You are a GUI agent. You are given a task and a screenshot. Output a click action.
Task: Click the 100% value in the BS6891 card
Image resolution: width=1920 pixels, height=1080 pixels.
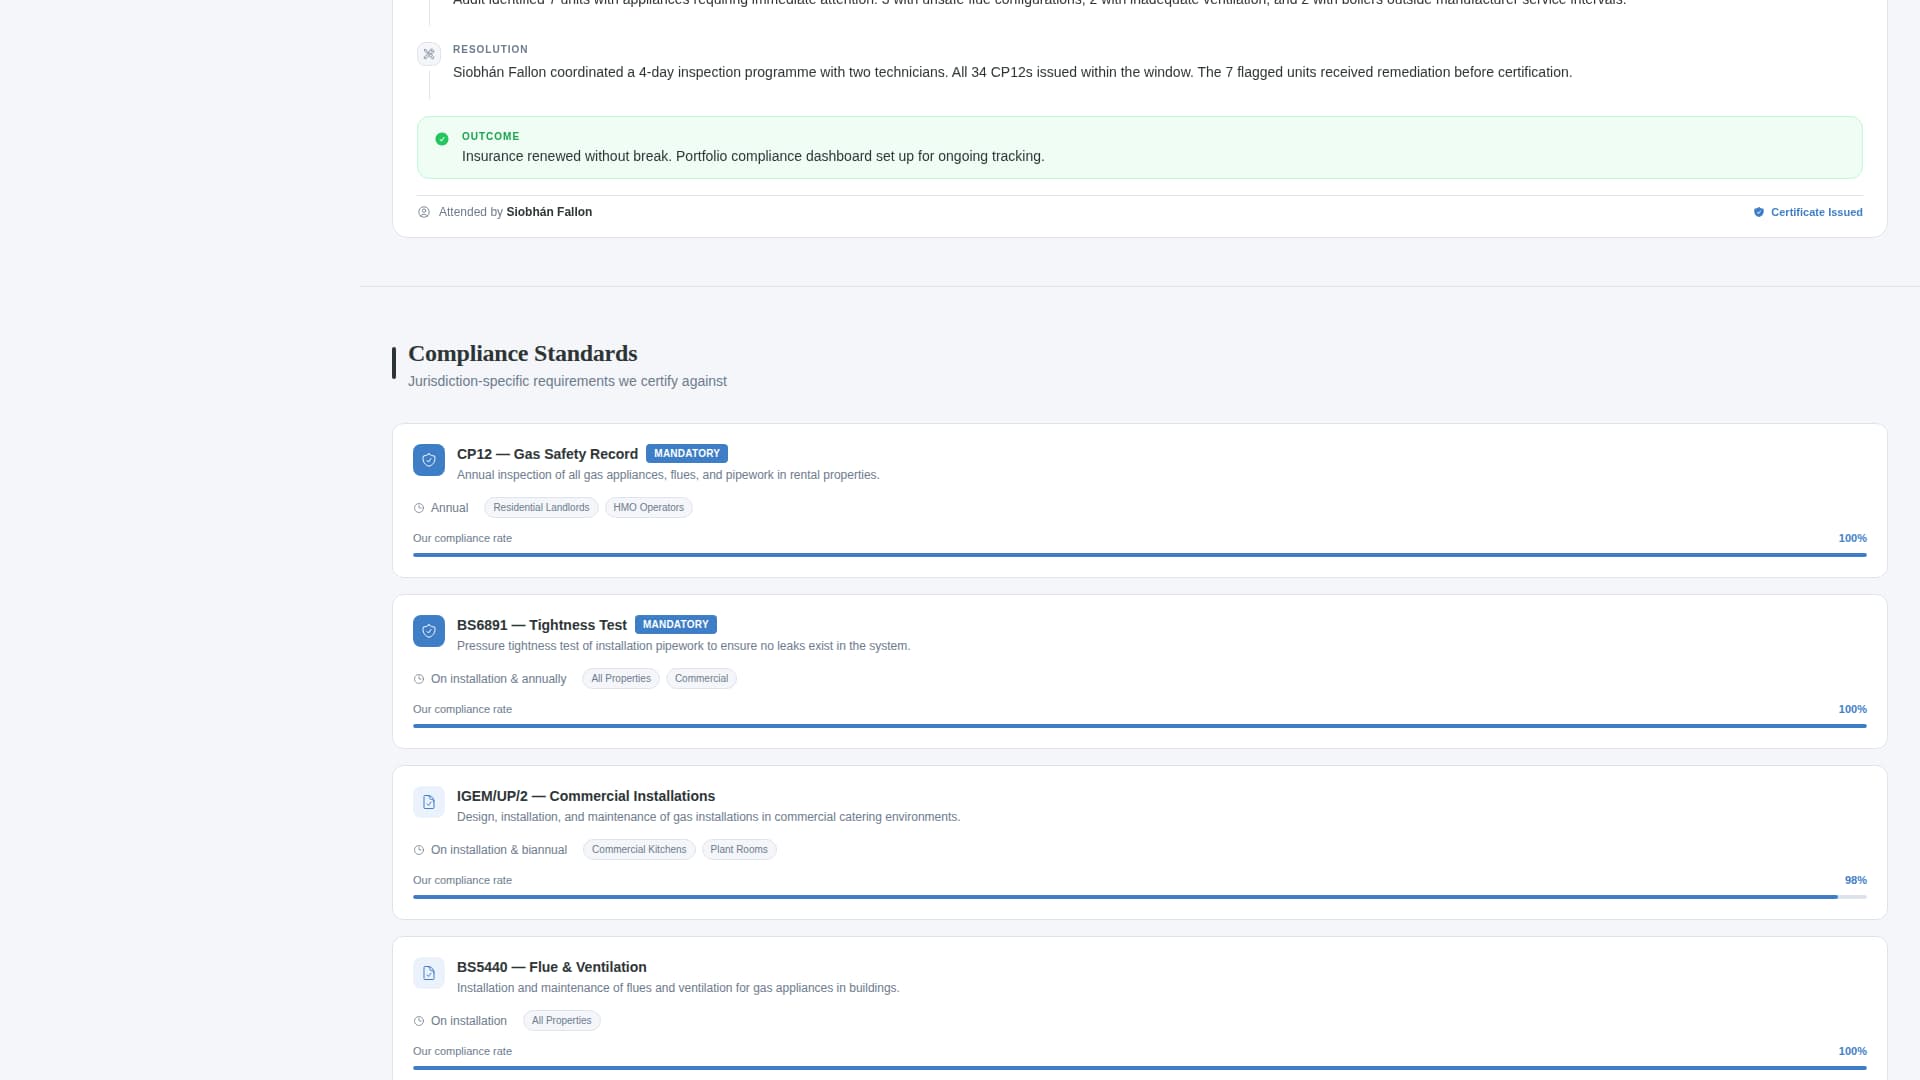[x=1852, y=709]
